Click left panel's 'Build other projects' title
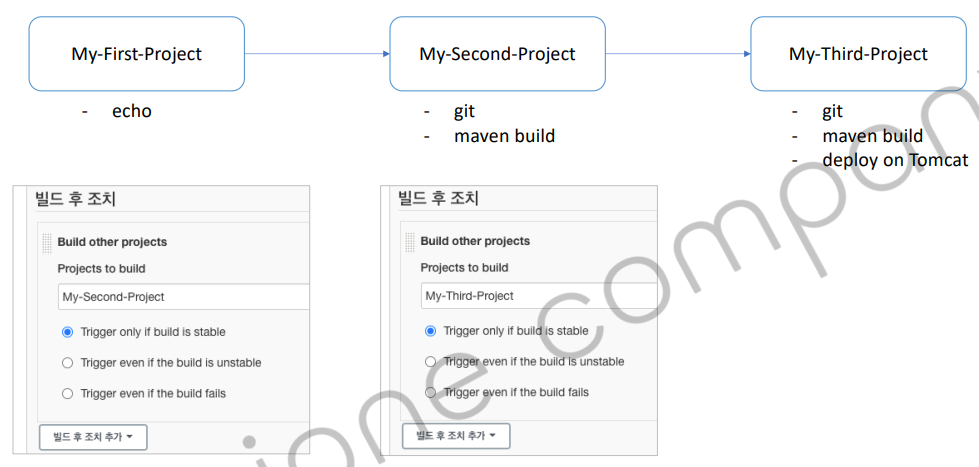Image resolution: width=979 pixels, height=467 pixels. click(x=112, y=242)
